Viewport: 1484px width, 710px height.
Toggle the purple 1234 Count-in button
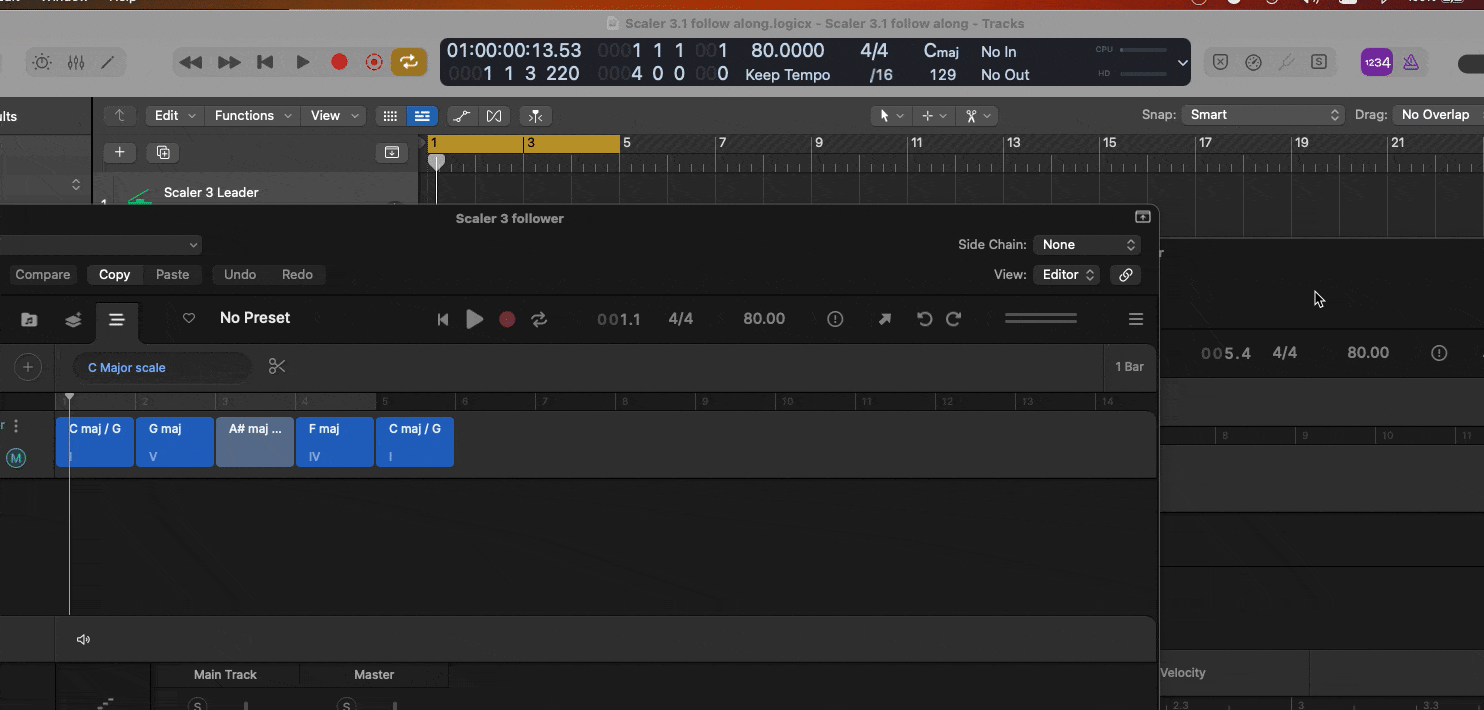1377,62
